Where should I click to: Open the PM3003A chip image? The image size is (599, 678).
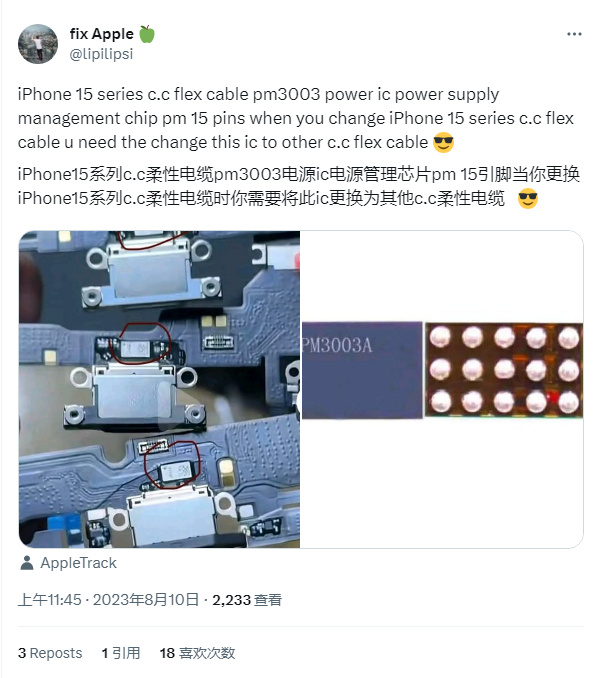click(362, 370)
